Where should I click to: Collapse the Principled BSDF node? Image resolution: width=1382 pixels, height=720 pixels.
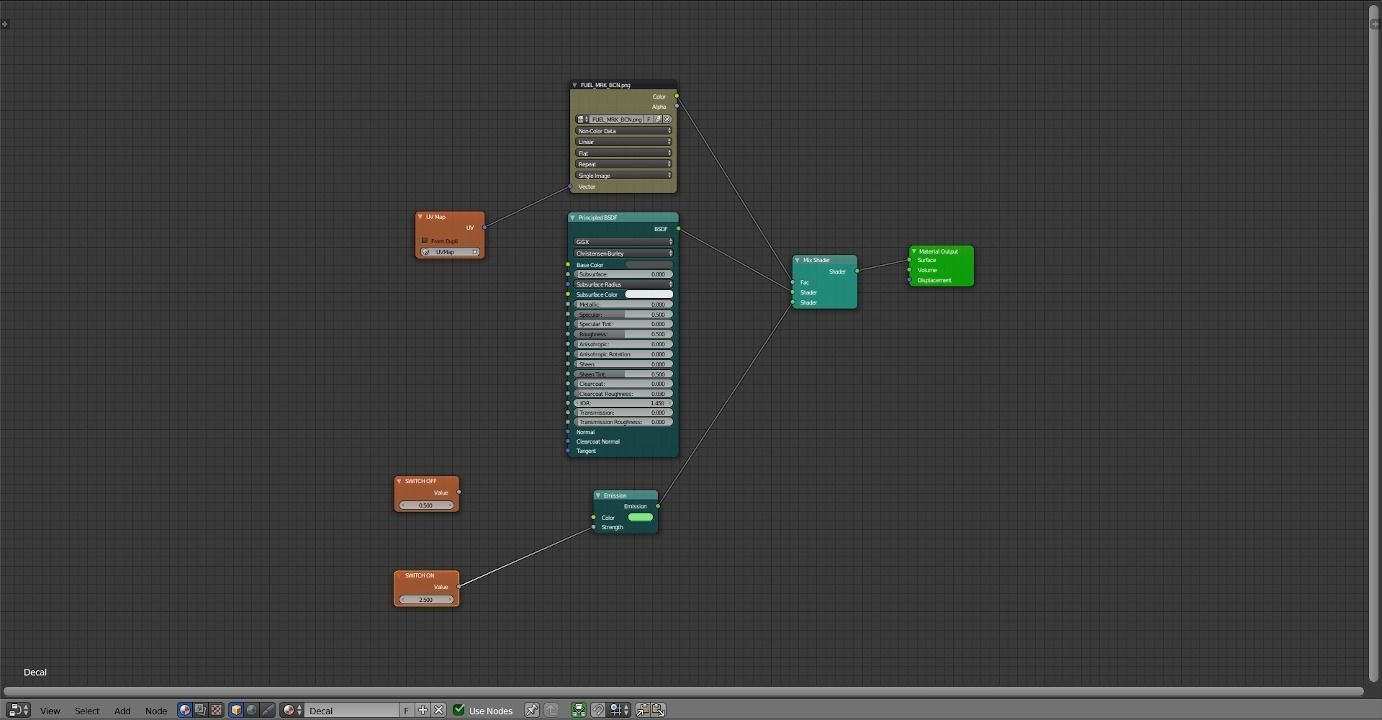pyautogui.click(x=573, y=217)
